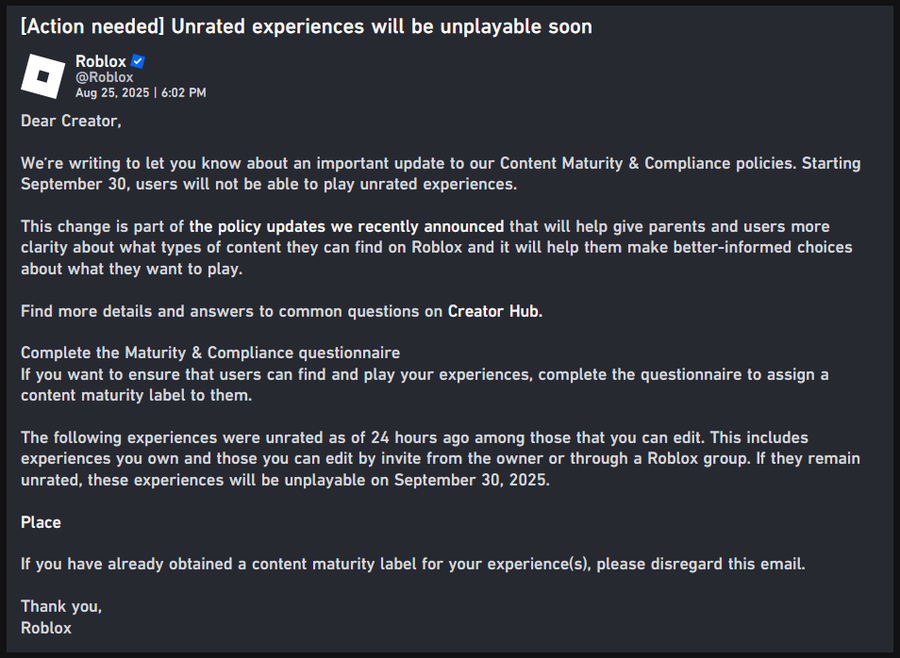Click the '6:02 PM' time text
The height and width of the screenshot is (658, 900).
[x=184, y=92]
